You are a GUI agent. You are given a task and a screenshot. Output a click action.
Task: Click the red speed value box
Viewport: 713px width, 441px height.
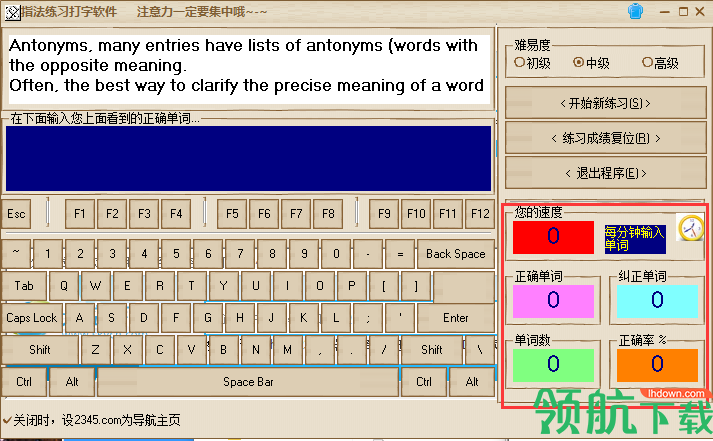point(553,237)
